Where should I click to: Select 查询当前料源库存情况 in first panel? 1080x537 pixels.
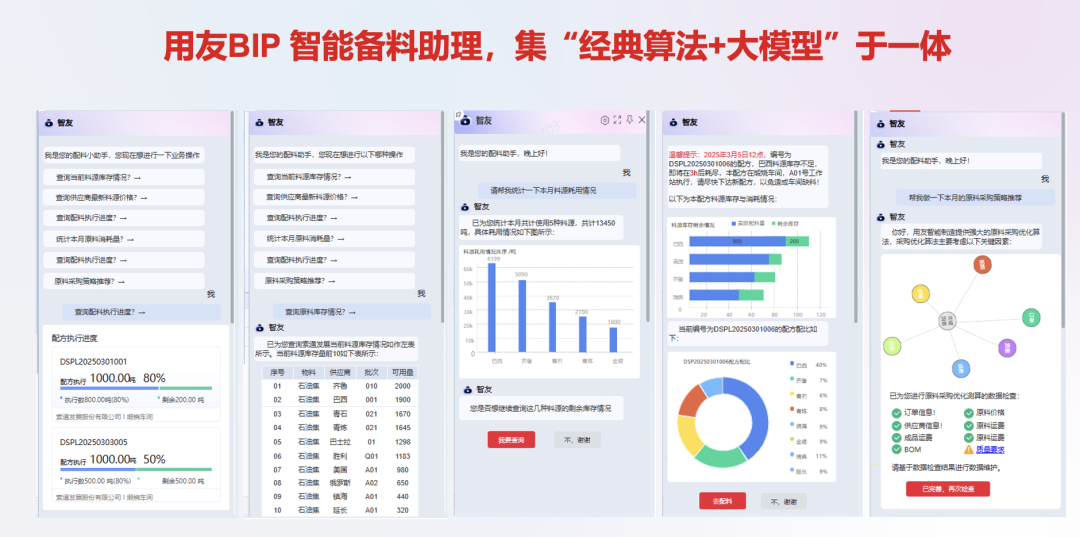pos(100,177)
